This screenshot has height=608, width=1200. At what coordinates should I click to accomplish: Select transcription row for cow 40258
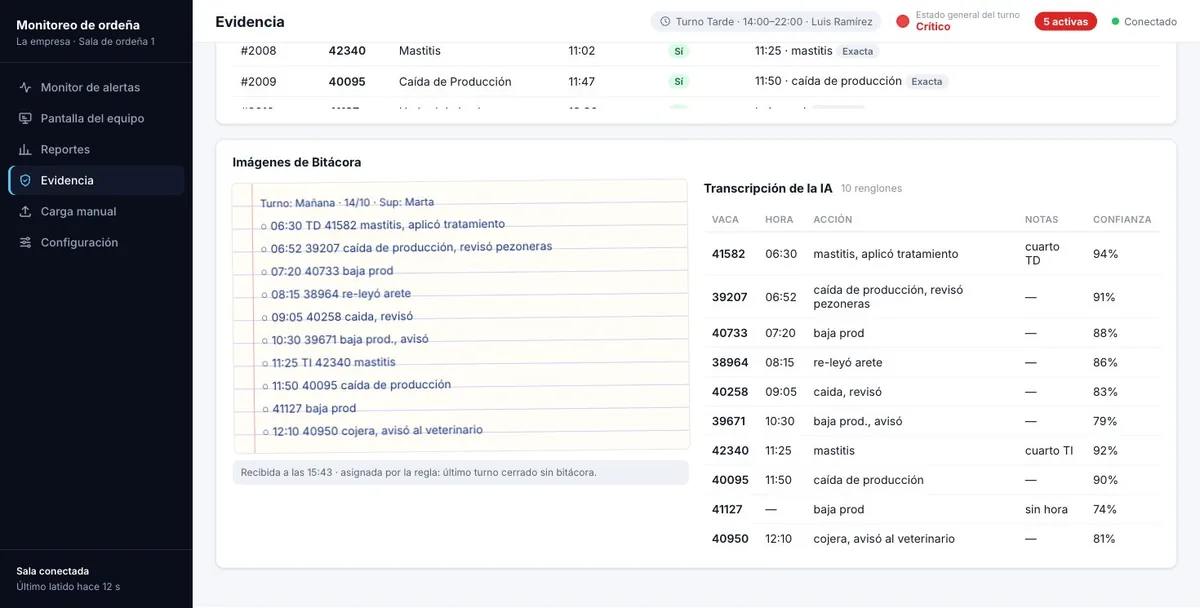pyautogui.click(x=932, y=392)
